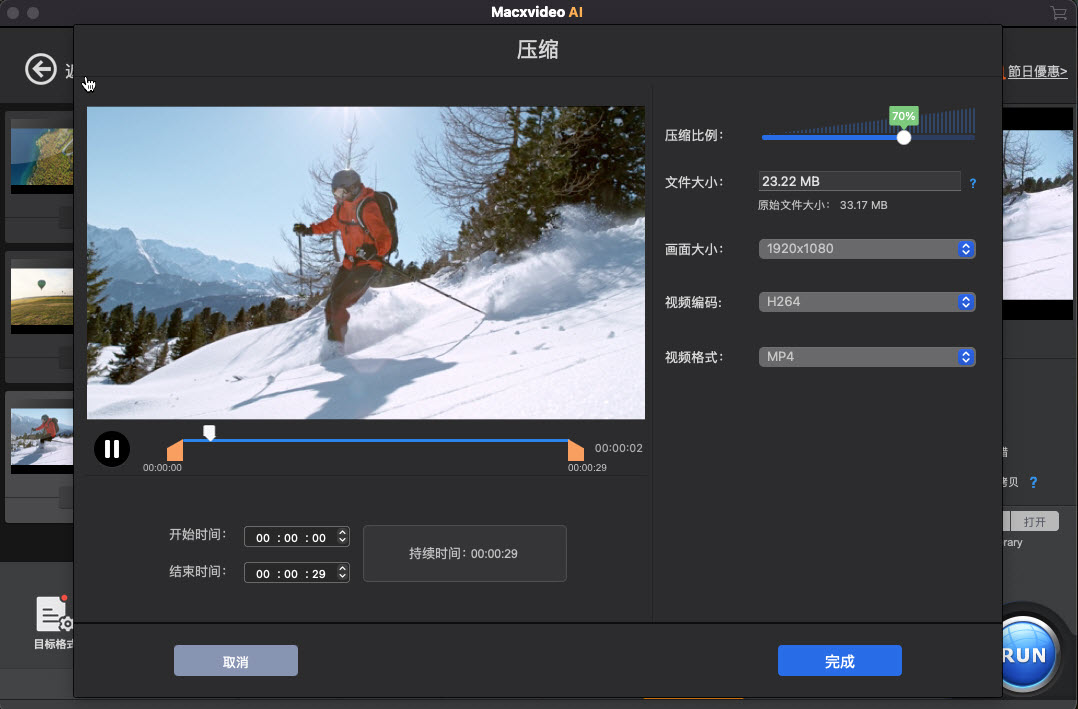Click the 23.22 MB file size input field
This screenshot has width=1078, height=709.
858,181
